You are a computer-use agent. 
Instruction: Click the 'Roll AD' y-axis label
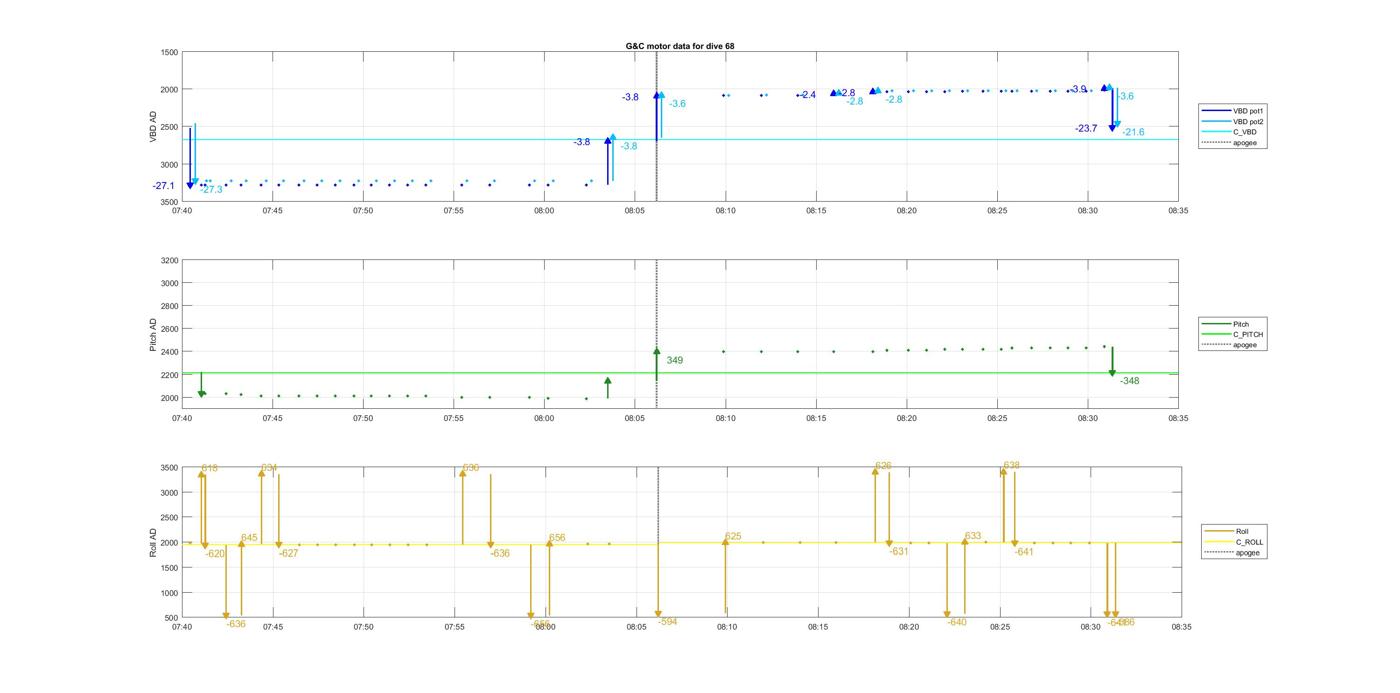pos(153,542)
